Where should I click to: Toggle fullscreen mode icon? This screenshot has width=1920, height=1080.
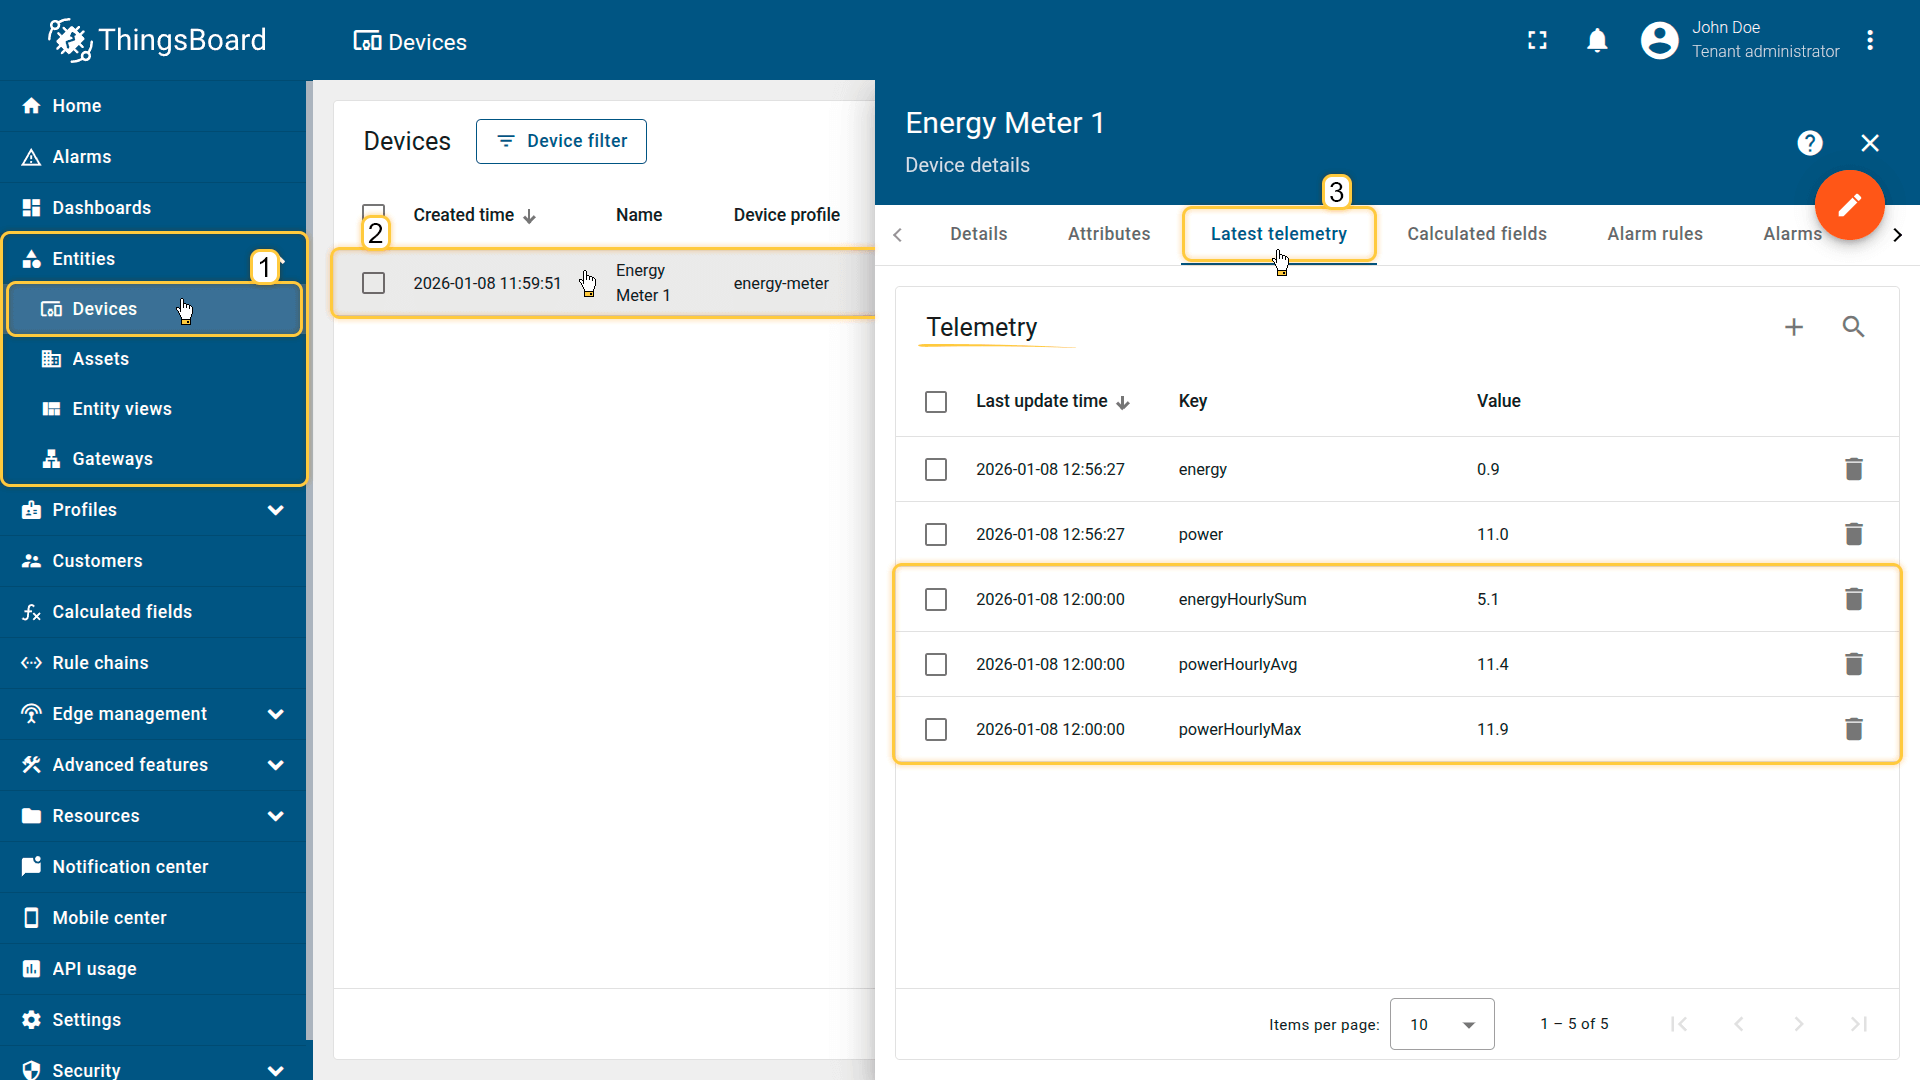pyautogui.click(x=1537, y=40)
